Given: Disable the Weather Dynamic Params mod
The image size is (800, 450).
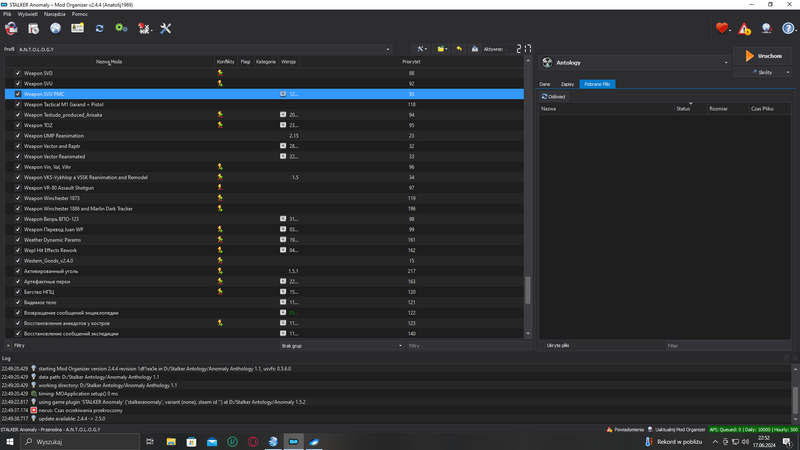Looking at the screenshot, I should [18, 240].
